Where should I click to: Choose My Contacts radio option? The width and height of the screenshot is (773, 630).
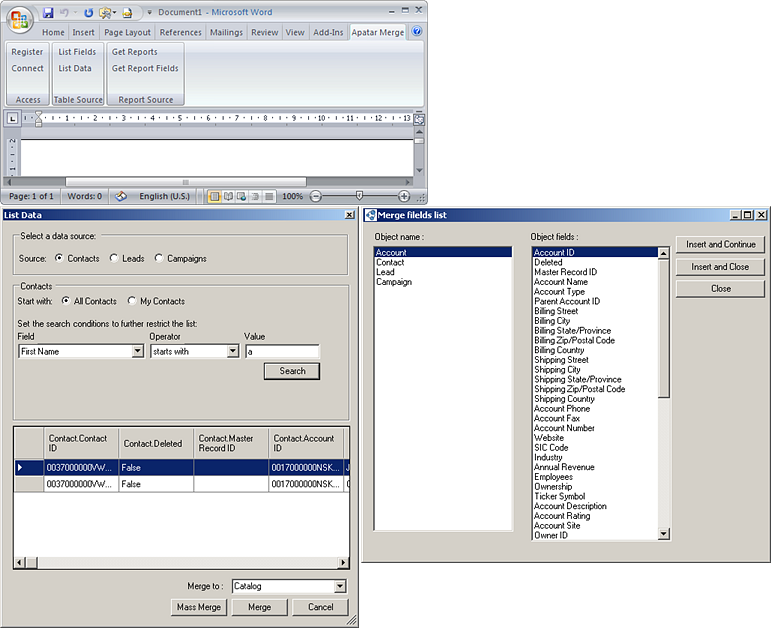pos(132,300)
